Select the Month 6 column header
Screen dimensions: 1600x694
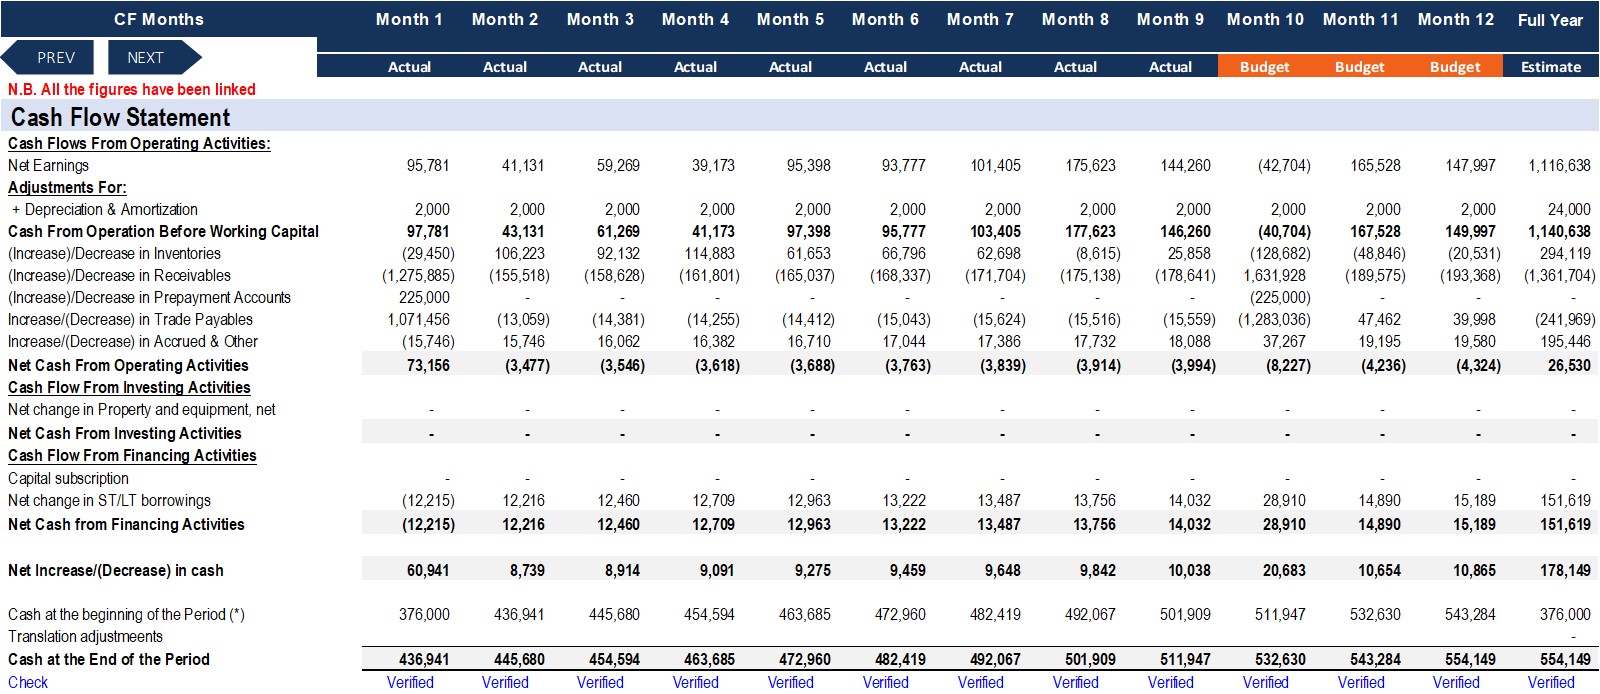pos(885,19)
